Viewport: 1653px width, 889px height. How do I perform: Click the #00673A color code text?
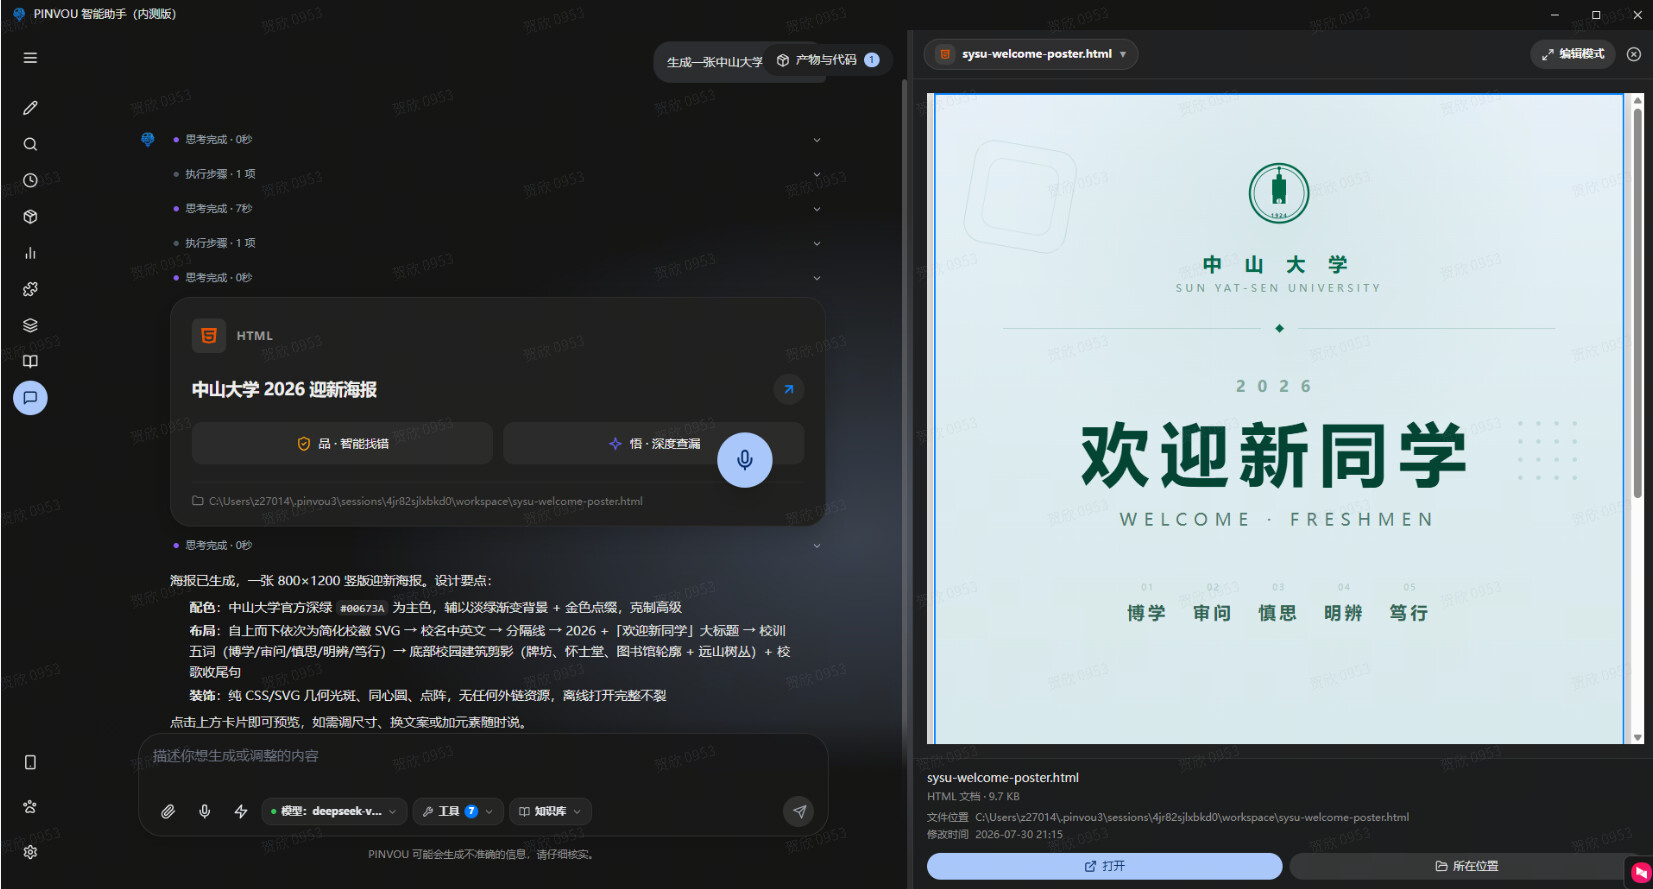[x=362, y=608]
